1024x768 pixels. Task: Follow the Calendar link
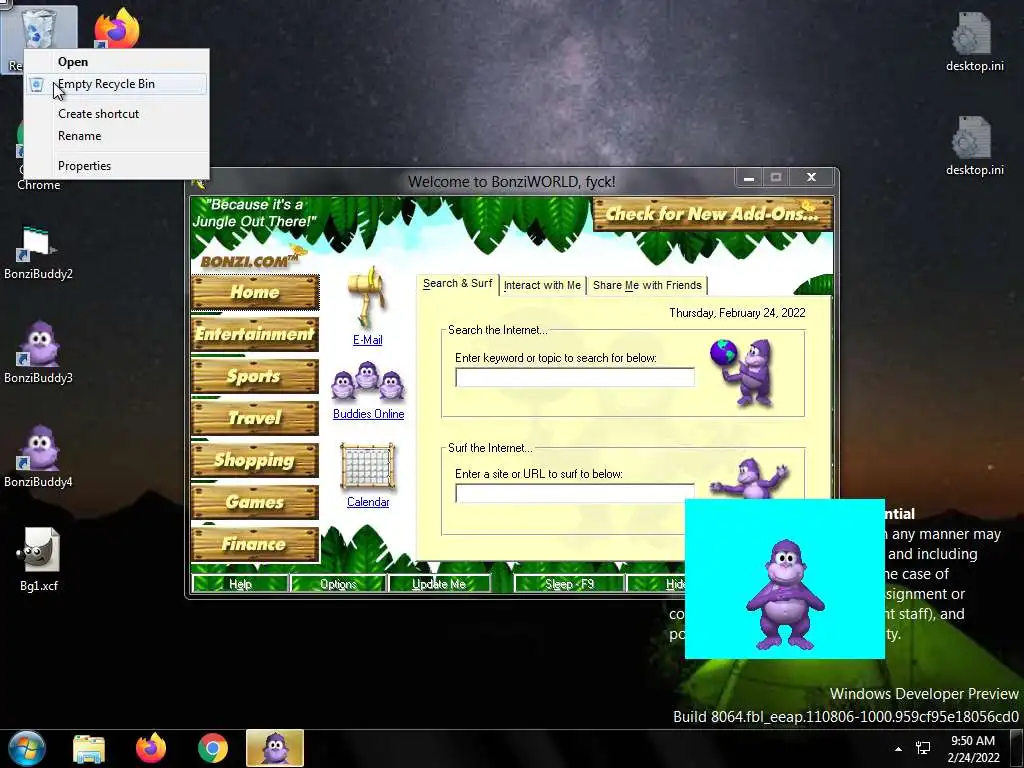click(368, 502)
